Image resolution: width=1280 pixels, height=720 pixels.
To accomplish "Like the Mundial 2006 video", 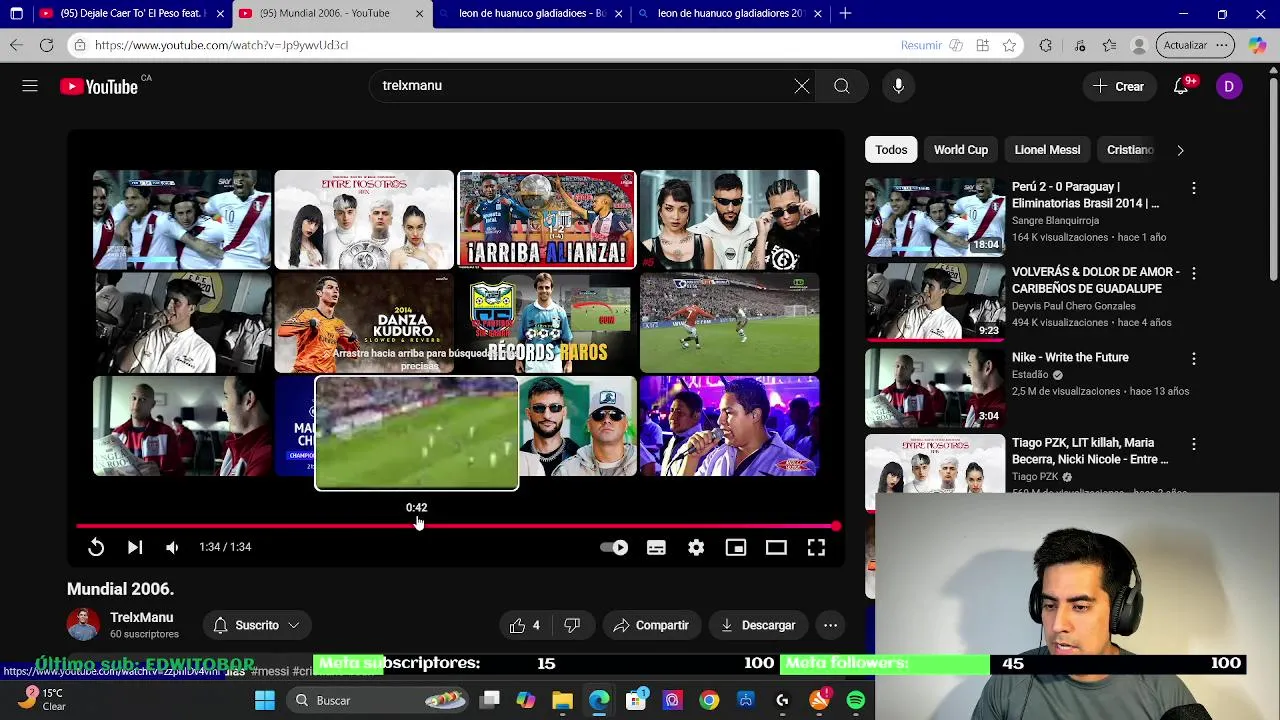I will 525,625.
